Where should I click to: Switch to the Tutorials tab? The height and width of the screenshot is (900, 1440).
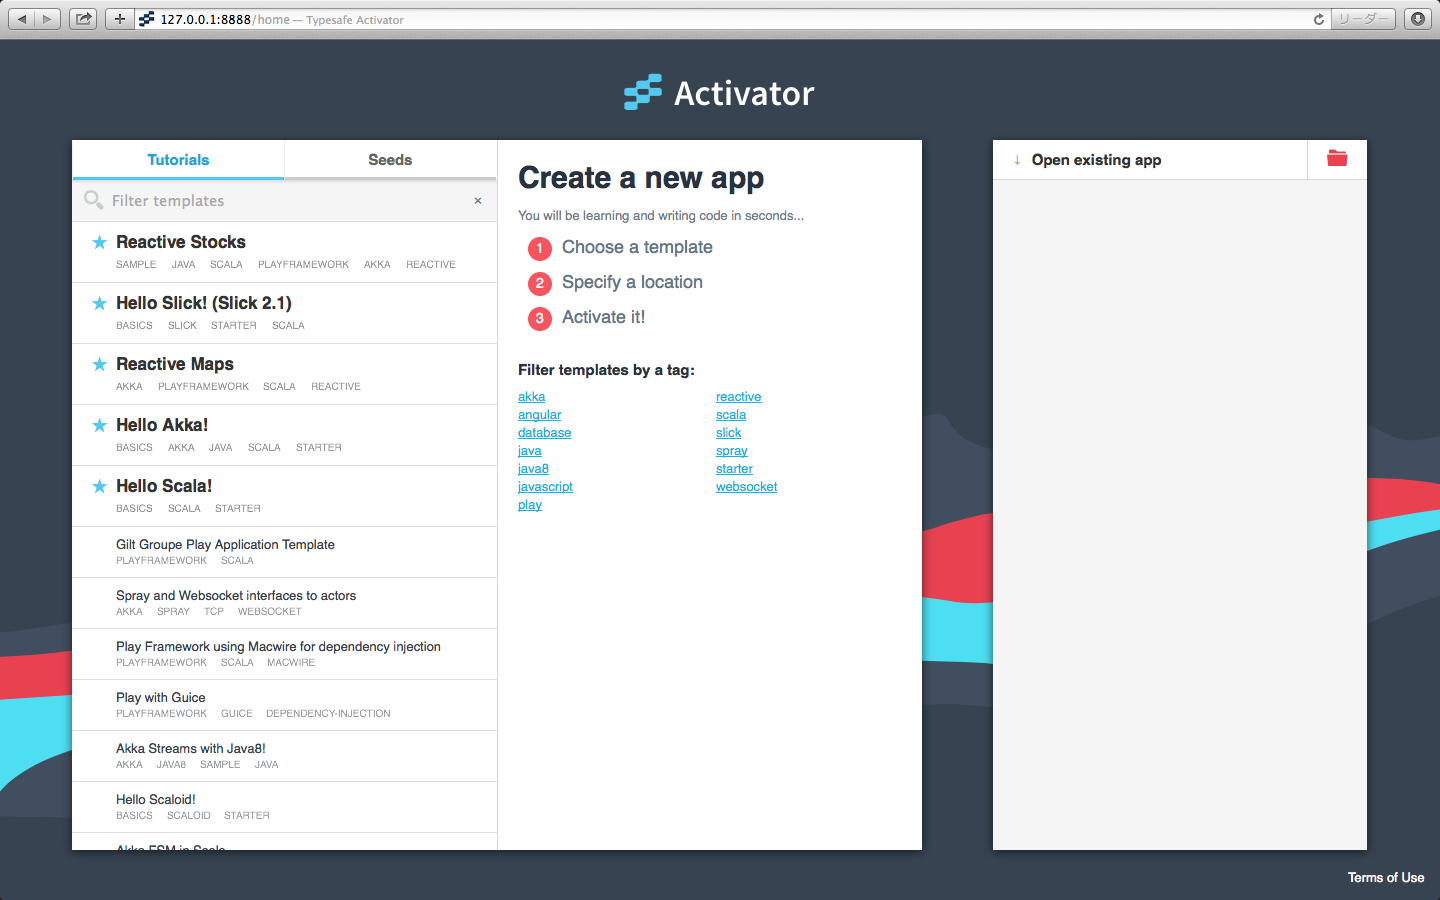(178, 160)
